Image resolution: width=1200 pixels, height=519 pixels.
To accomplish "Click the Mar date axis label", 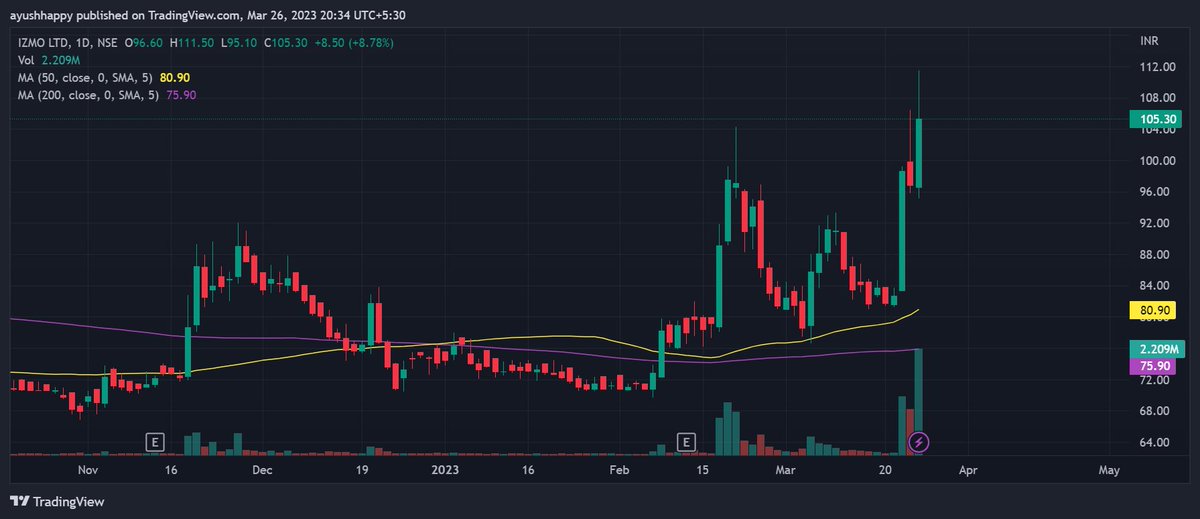I will coord(786,469).
